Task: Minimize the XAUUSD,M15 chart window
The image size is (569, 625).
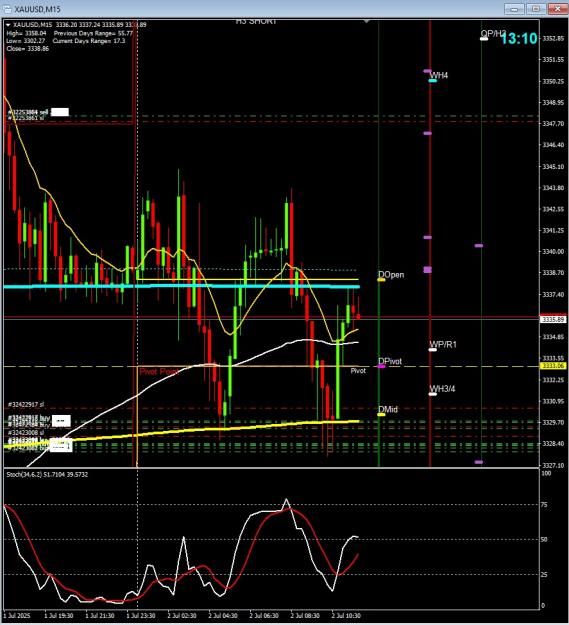Action: coord(514,8)
